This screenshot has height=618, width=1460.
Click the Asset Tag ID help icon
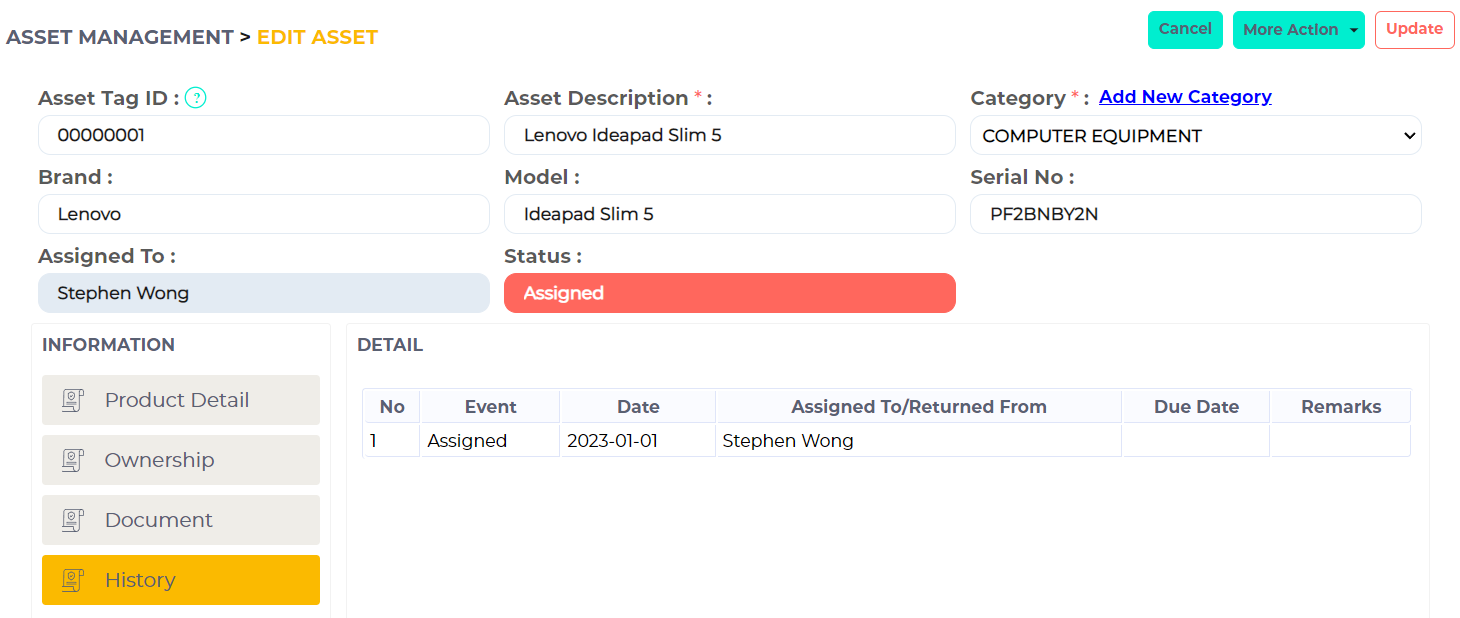coord(196,98)
